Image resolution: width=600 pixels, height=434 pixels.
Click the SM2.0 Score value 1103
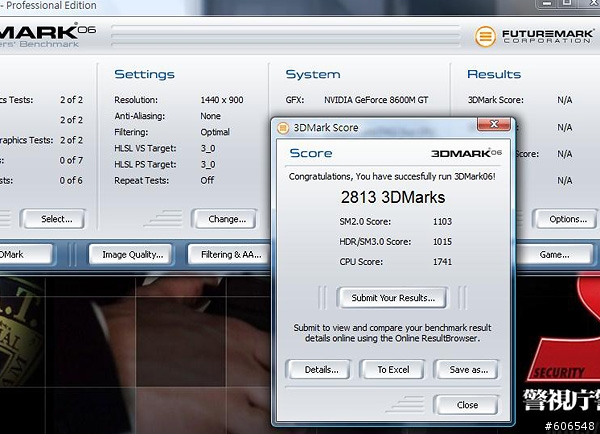click(442, 222)
